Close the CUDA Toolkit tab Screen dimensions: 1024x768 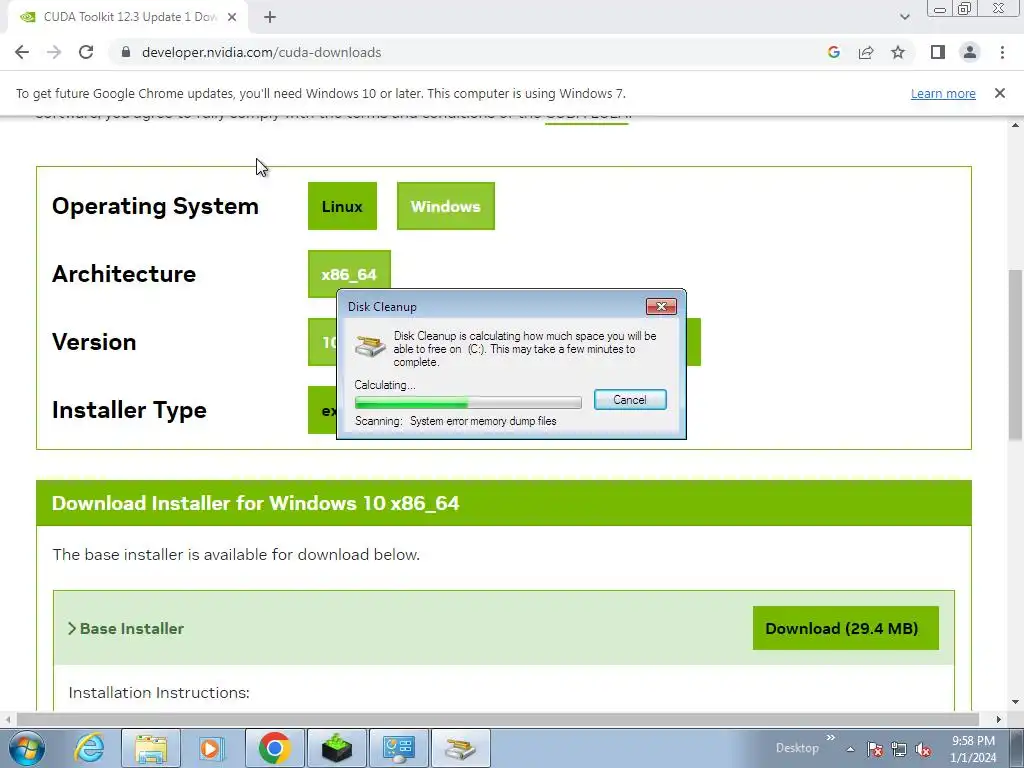pos(232,17)
